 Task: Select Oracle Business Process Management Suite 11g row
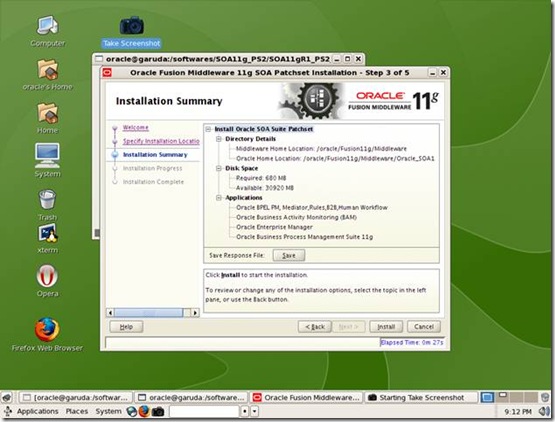(304, 237)
